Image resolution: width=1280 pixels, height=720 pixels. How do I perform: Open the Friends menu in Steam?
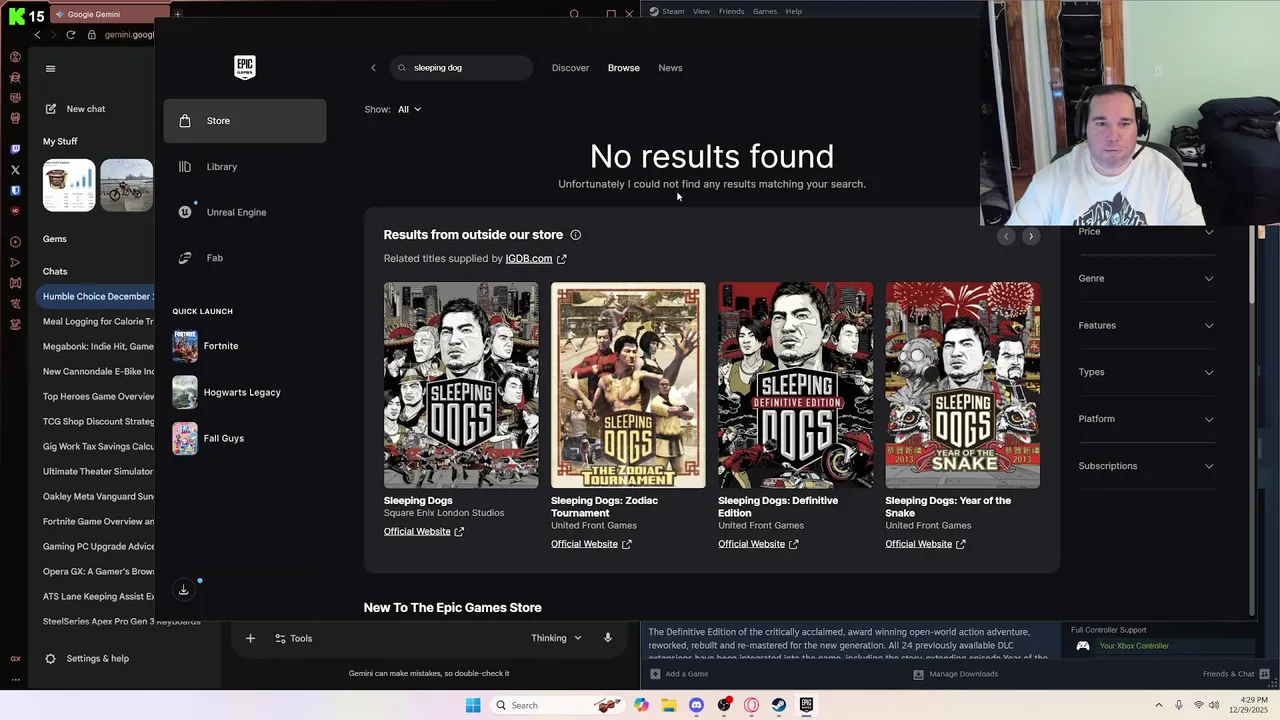[731, 11]
